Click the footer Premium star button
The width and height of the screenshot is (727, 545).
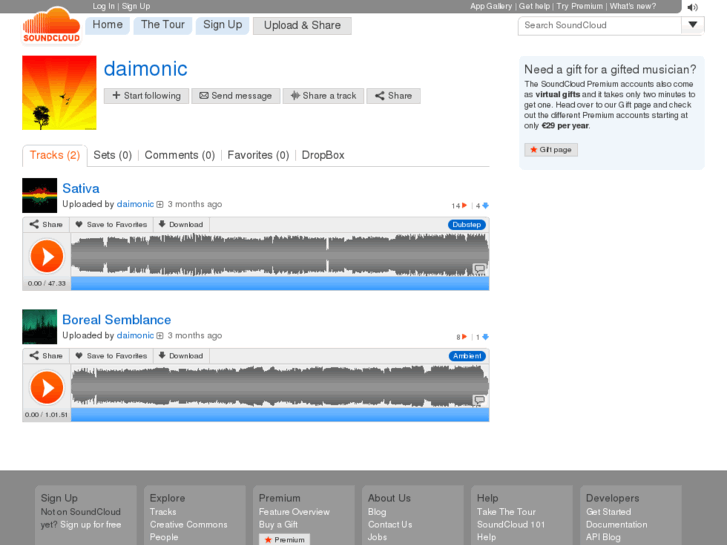pyautogui.click(x=284, y=539)
